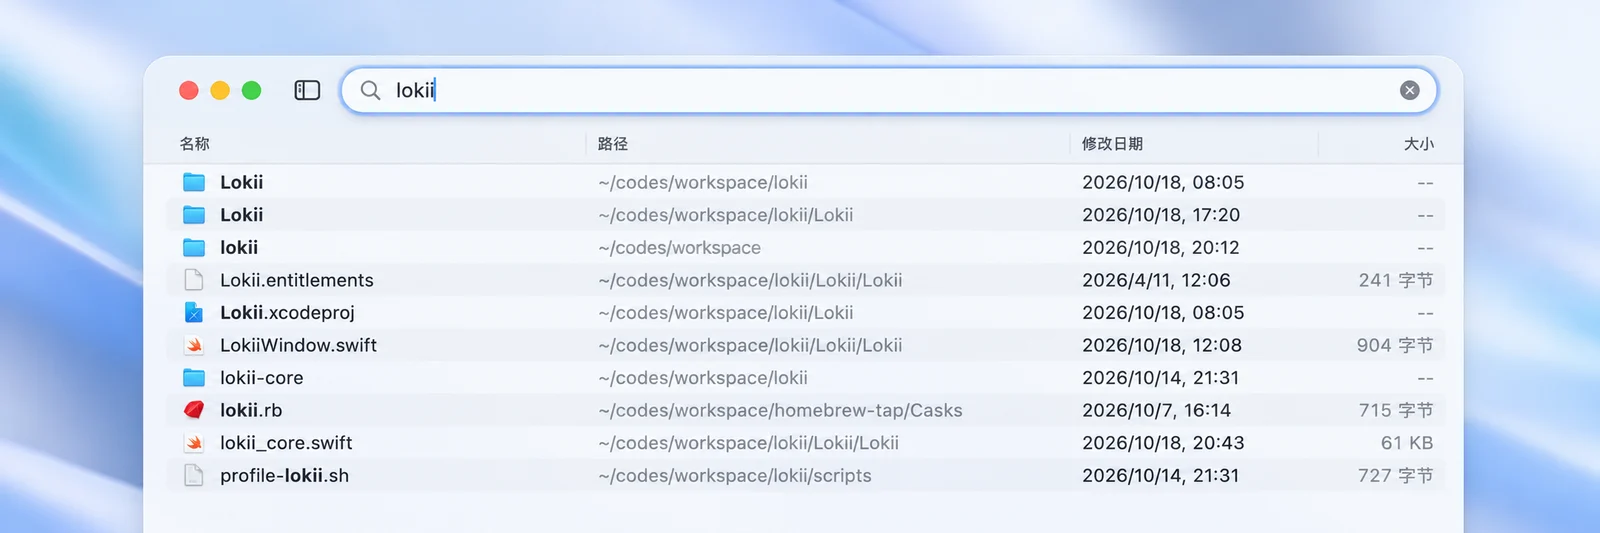Select the lokii.rb file name
Screen dimensions: 1600x533
tap(251, 410)
